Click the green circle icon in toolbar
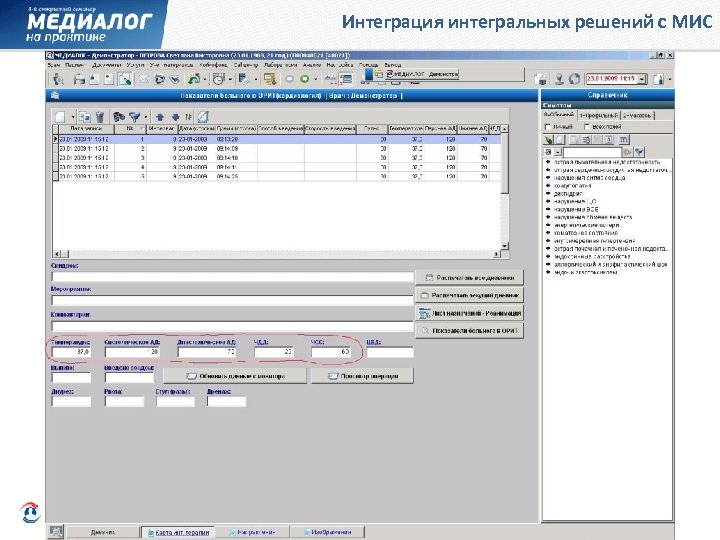This screenshot has height=540, width=720. 304,79
